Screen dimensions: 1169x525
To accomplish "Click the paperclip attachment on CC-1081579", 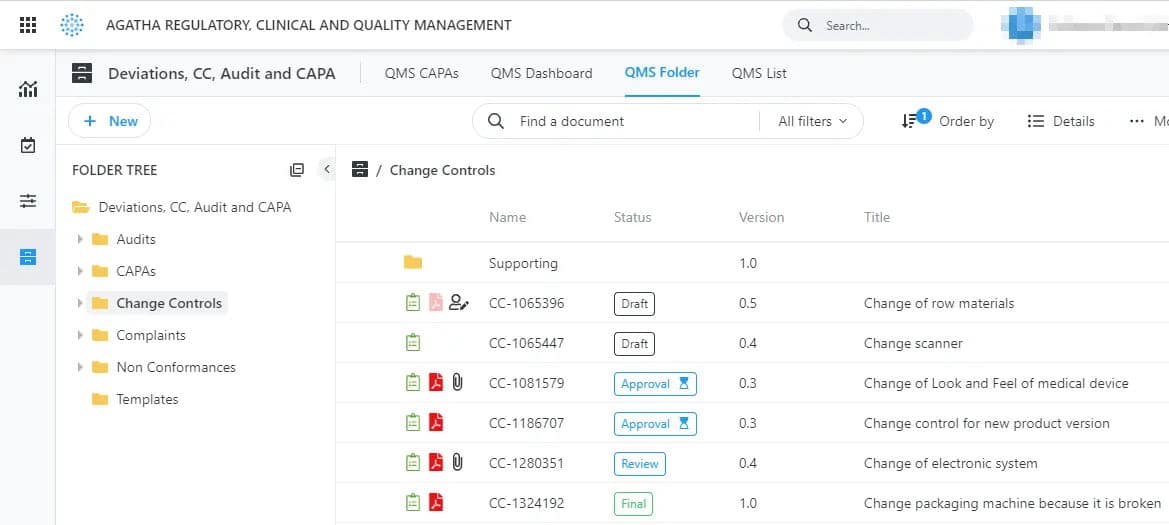I will tap(458, 382).
